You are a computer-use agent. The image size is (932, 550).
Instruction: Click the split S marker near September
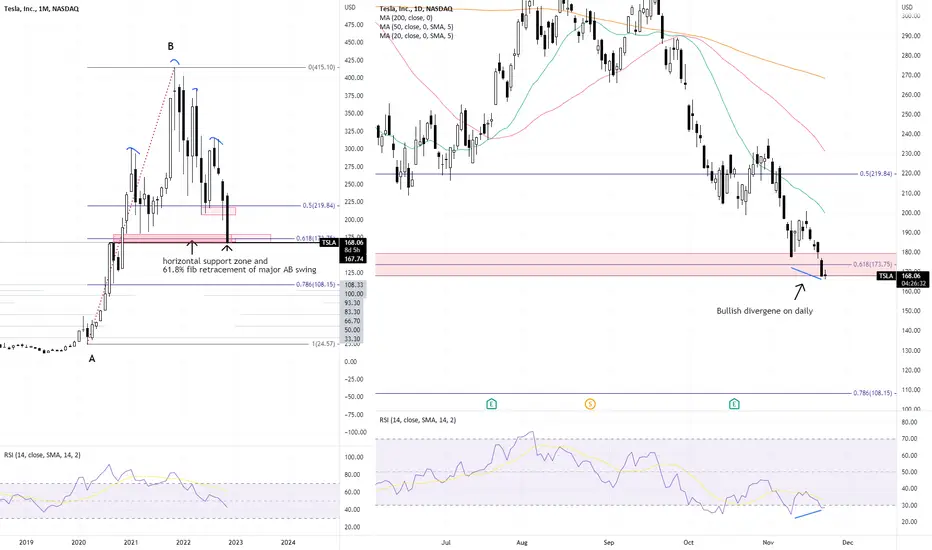point(590,404)
